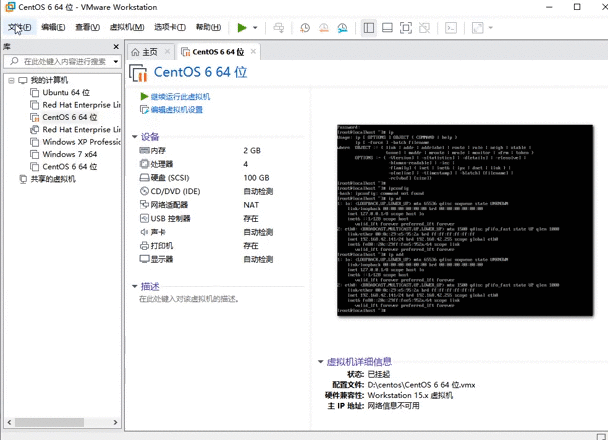Image resolution: width=608 pixels, height=440 pixels.
Task: Click the NAT network adapter value
Action: 251,205
